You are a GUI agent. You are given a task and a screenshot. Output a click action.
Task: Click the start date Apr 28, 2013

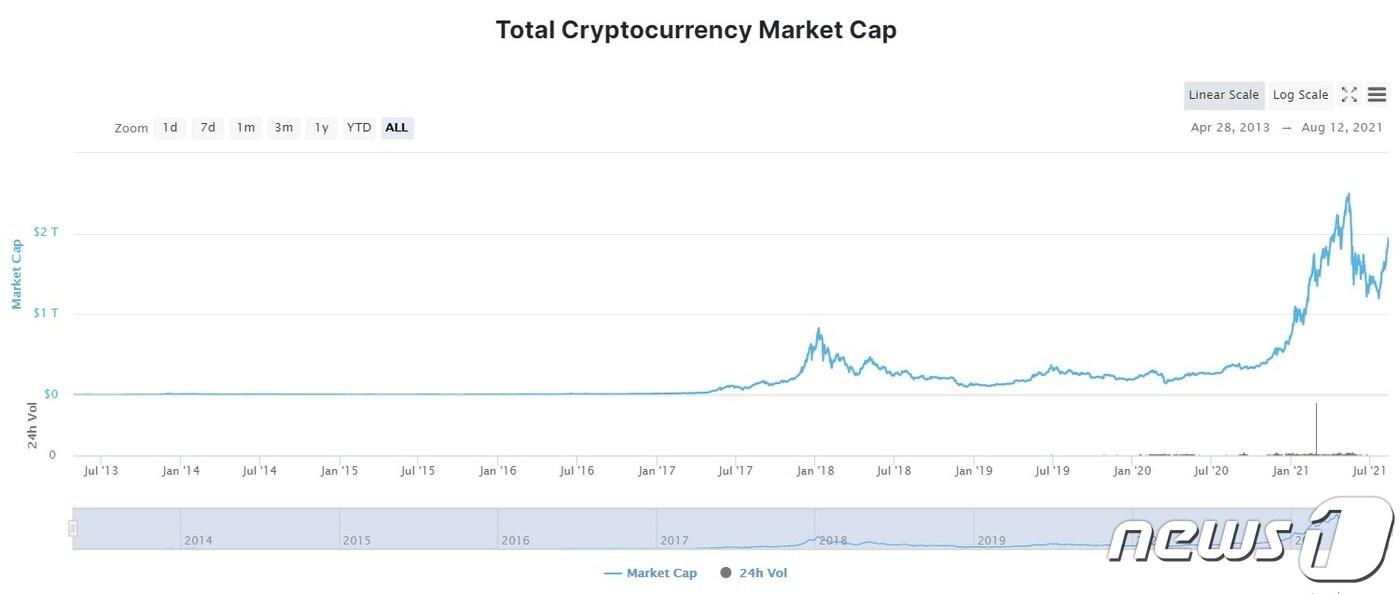[x=1230, y=127]
